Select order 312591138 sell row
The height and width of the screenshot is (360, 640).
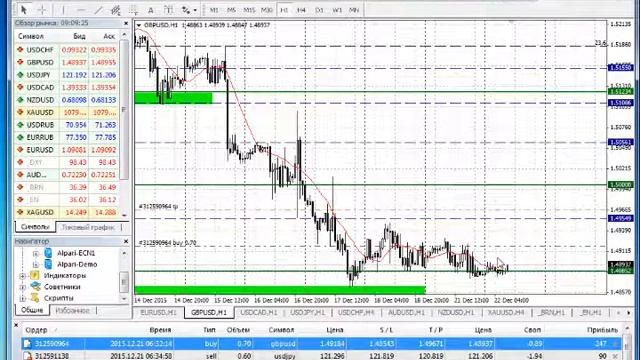coord(322,356)
